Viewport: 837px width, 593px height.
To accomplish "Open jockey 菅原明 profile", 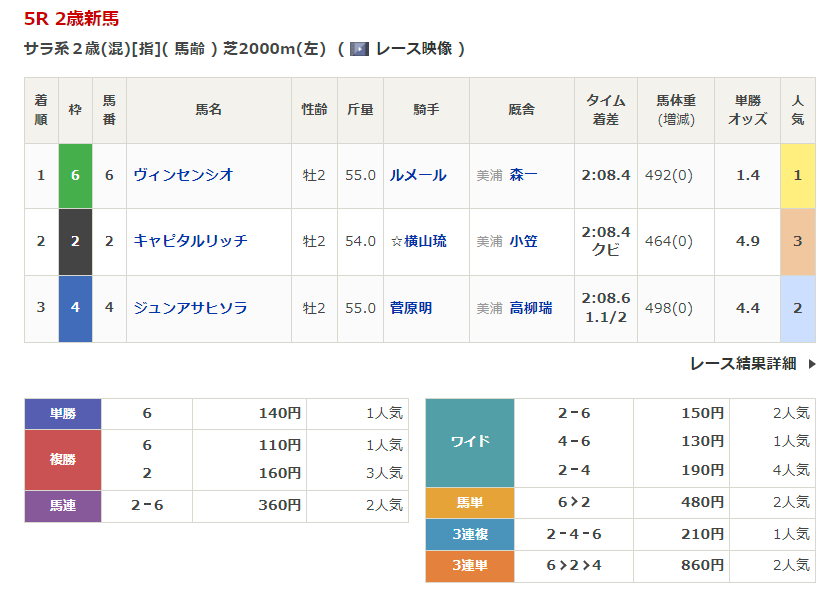I will click(411, 308).
